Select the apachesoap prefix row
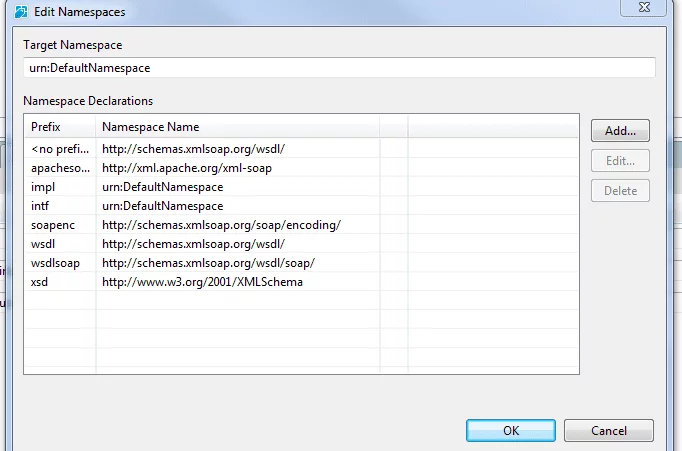This screenshot has width=682, height=451. [60, 168]
